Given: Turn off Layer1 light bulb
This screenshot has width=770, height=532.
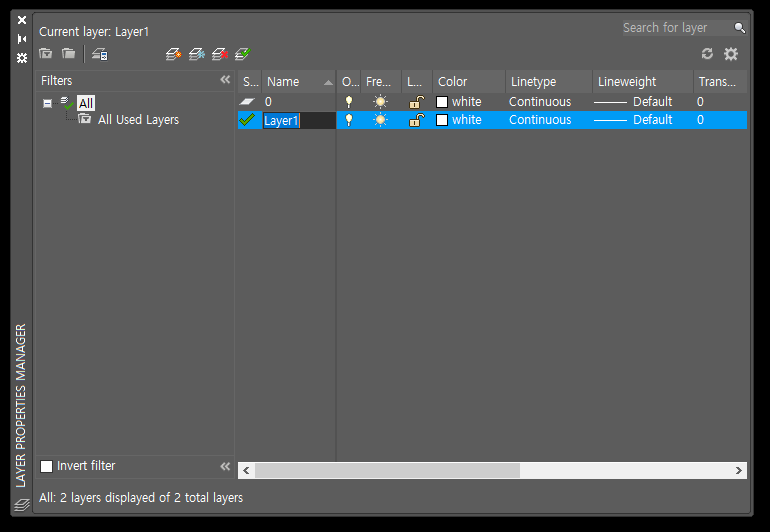Looking at the screenshot, I should [349, 119].
